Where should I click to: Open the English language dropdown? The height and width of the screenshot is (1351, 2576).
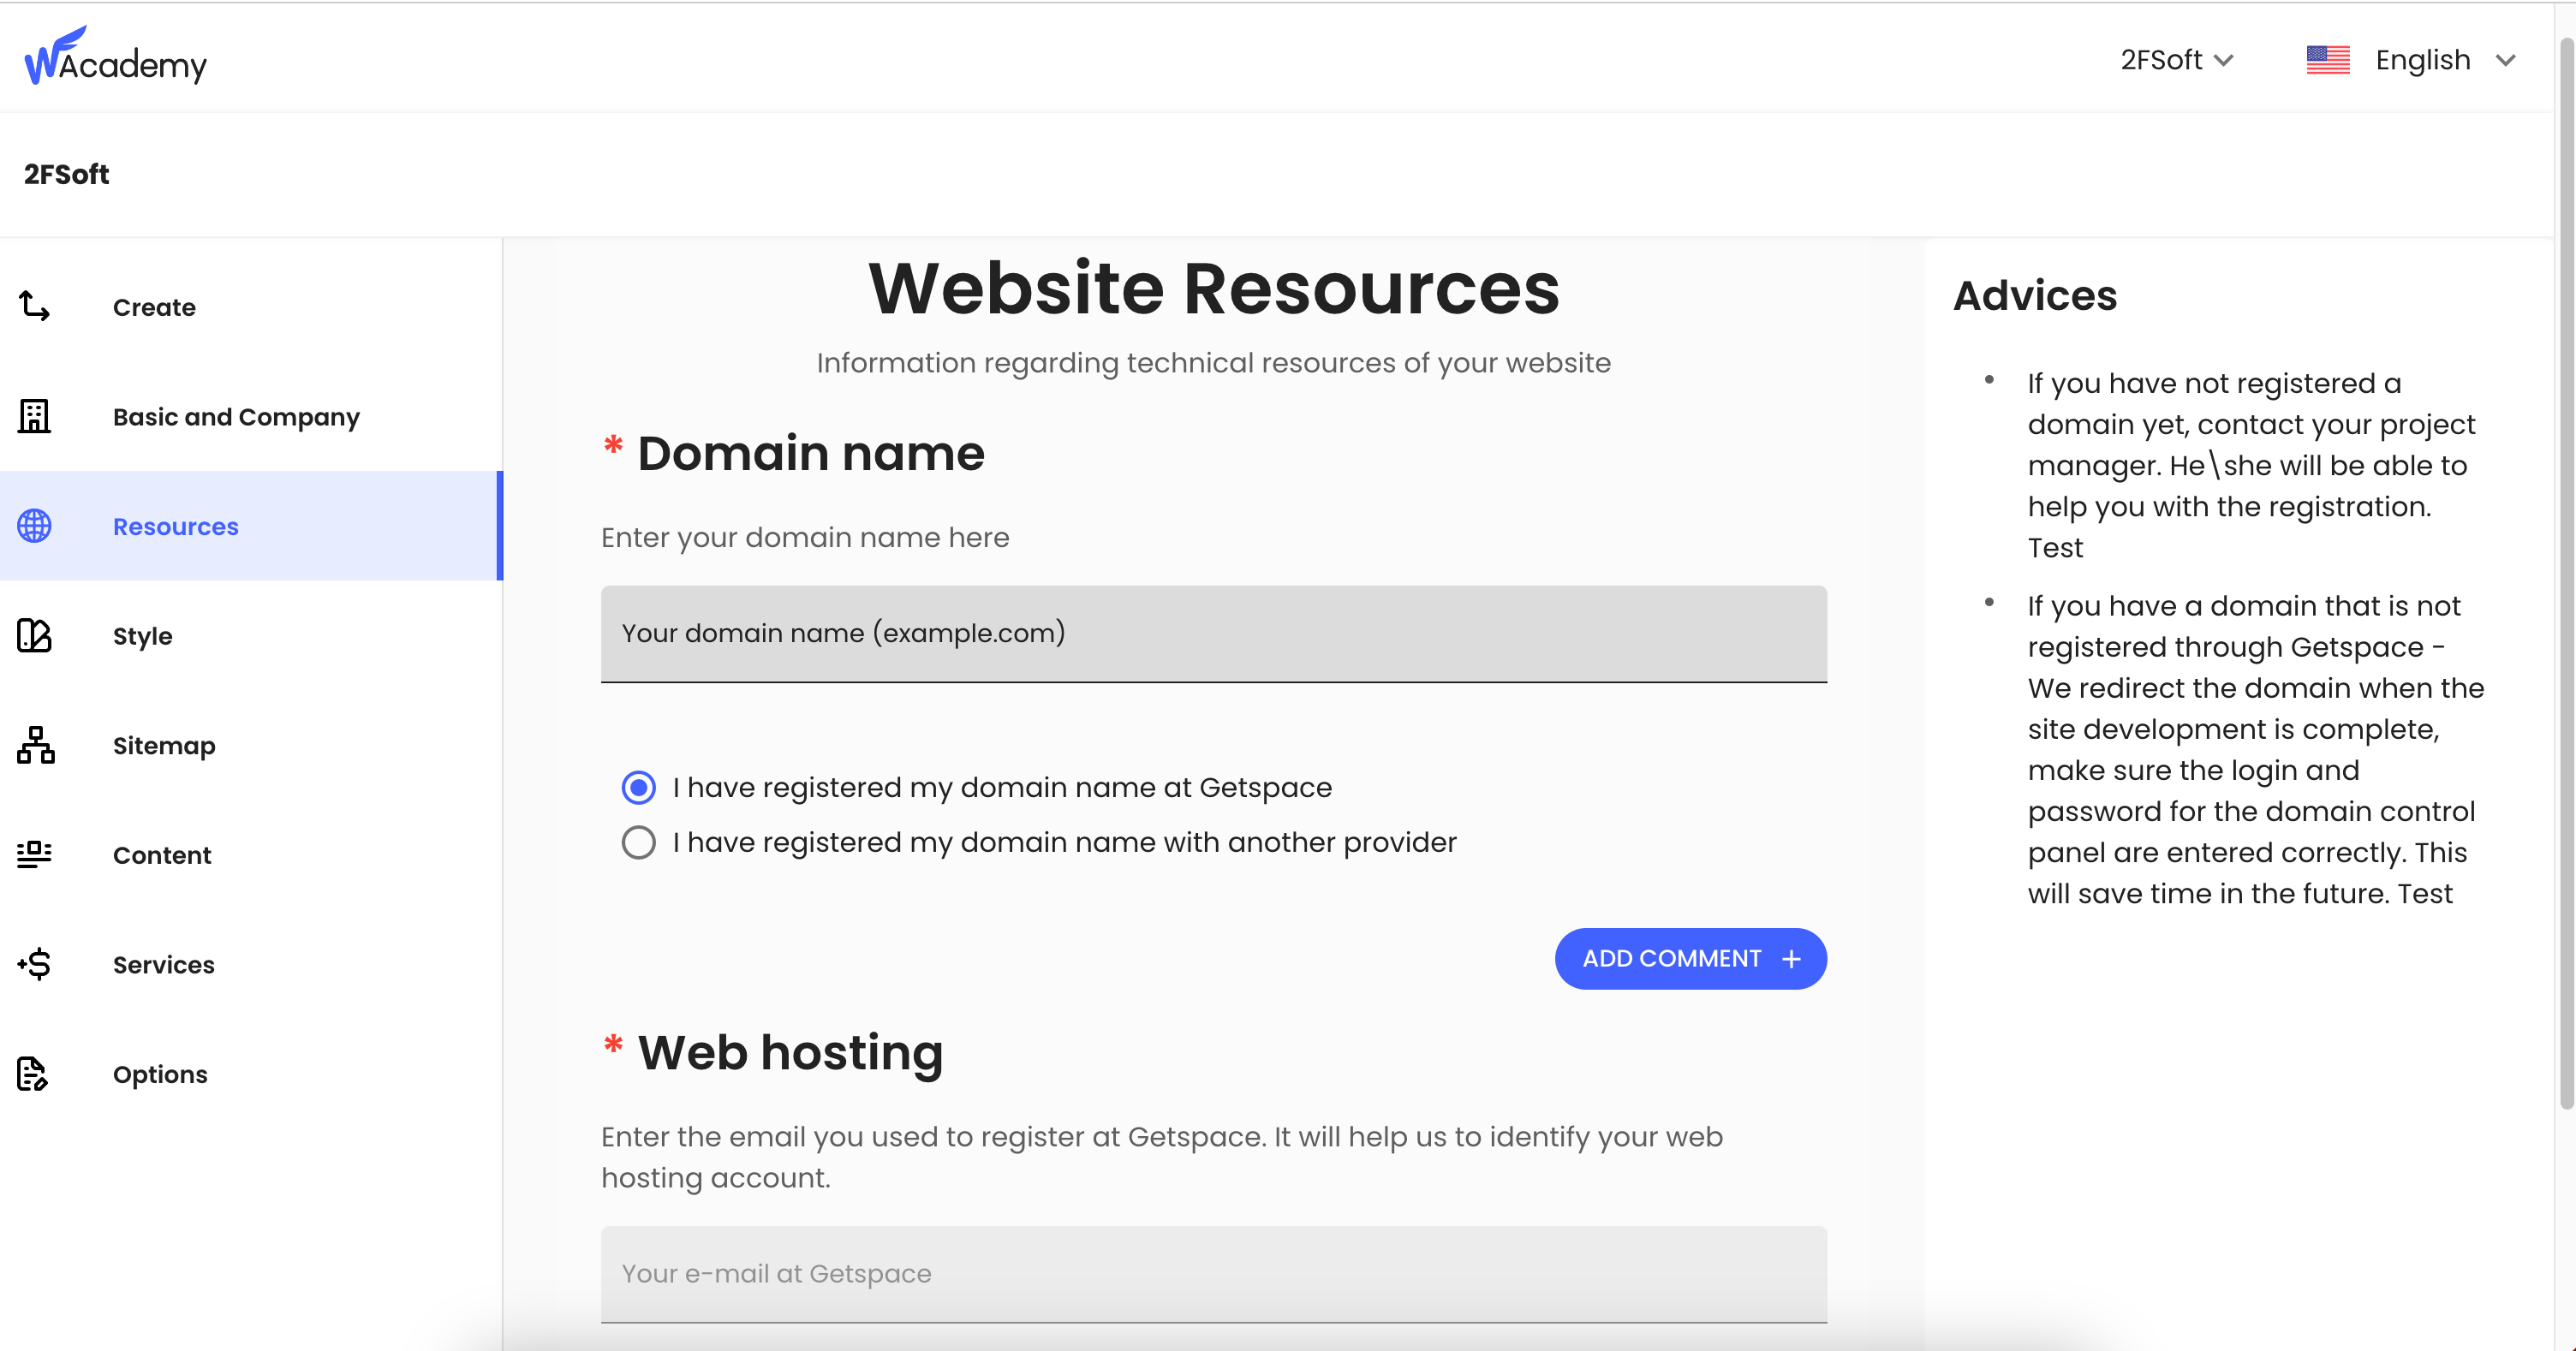click(2410, 60)
